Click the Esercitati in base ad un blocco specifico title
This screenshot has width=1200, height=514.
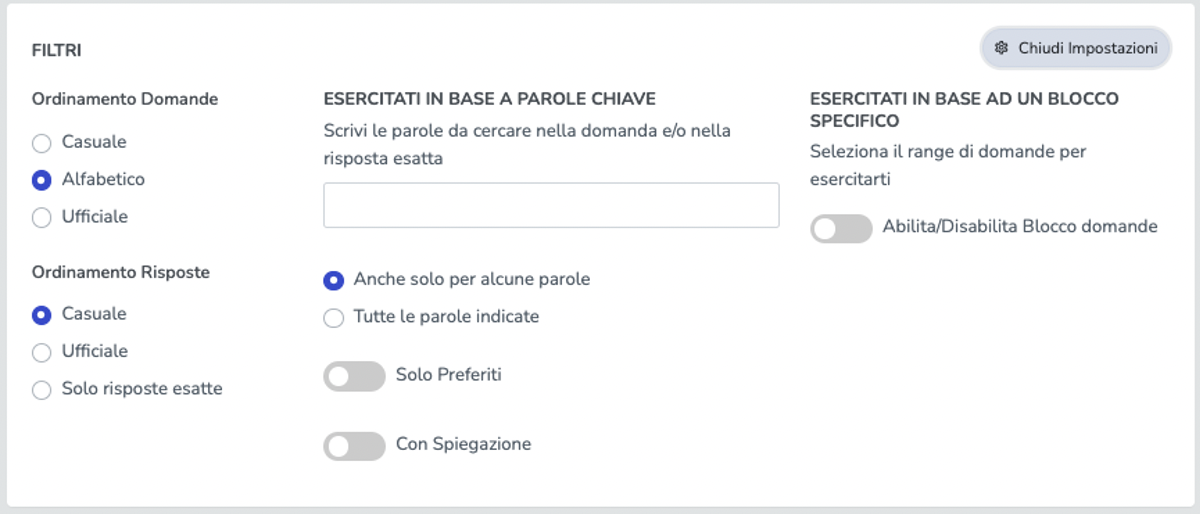click(x=964, y=110)
